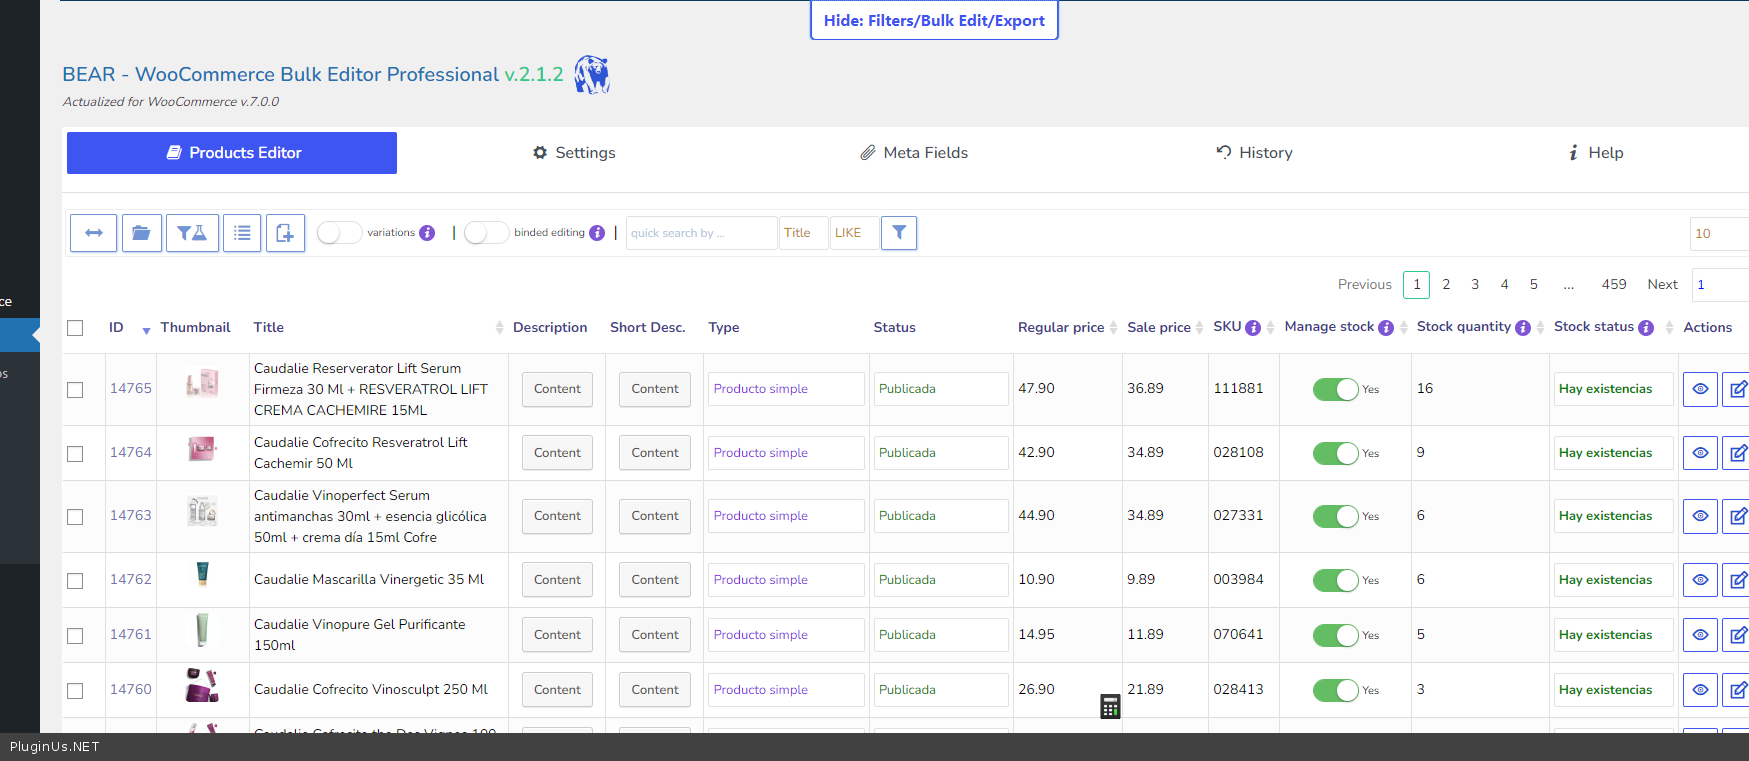This screenshot has width=1749, height=761.
Task: Open the Meta Fields tab
Action: pyautogui.click(x=914, y=153)
